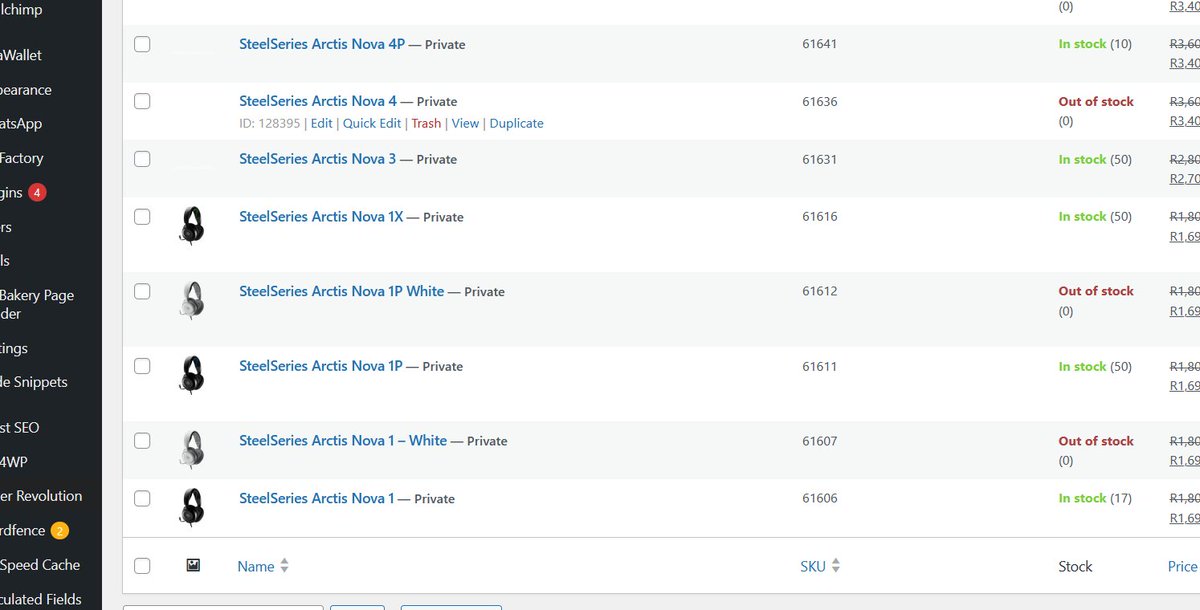
Task: Open SteelSeries Arctis Nova 3 product link
Action: (318, 159)
